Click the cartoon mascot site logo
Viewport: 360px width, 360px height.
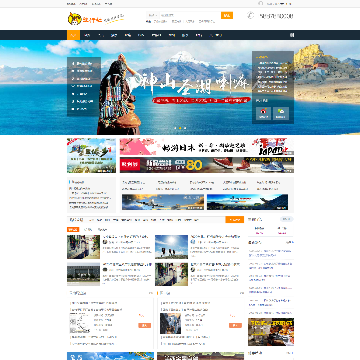(75, 19)
